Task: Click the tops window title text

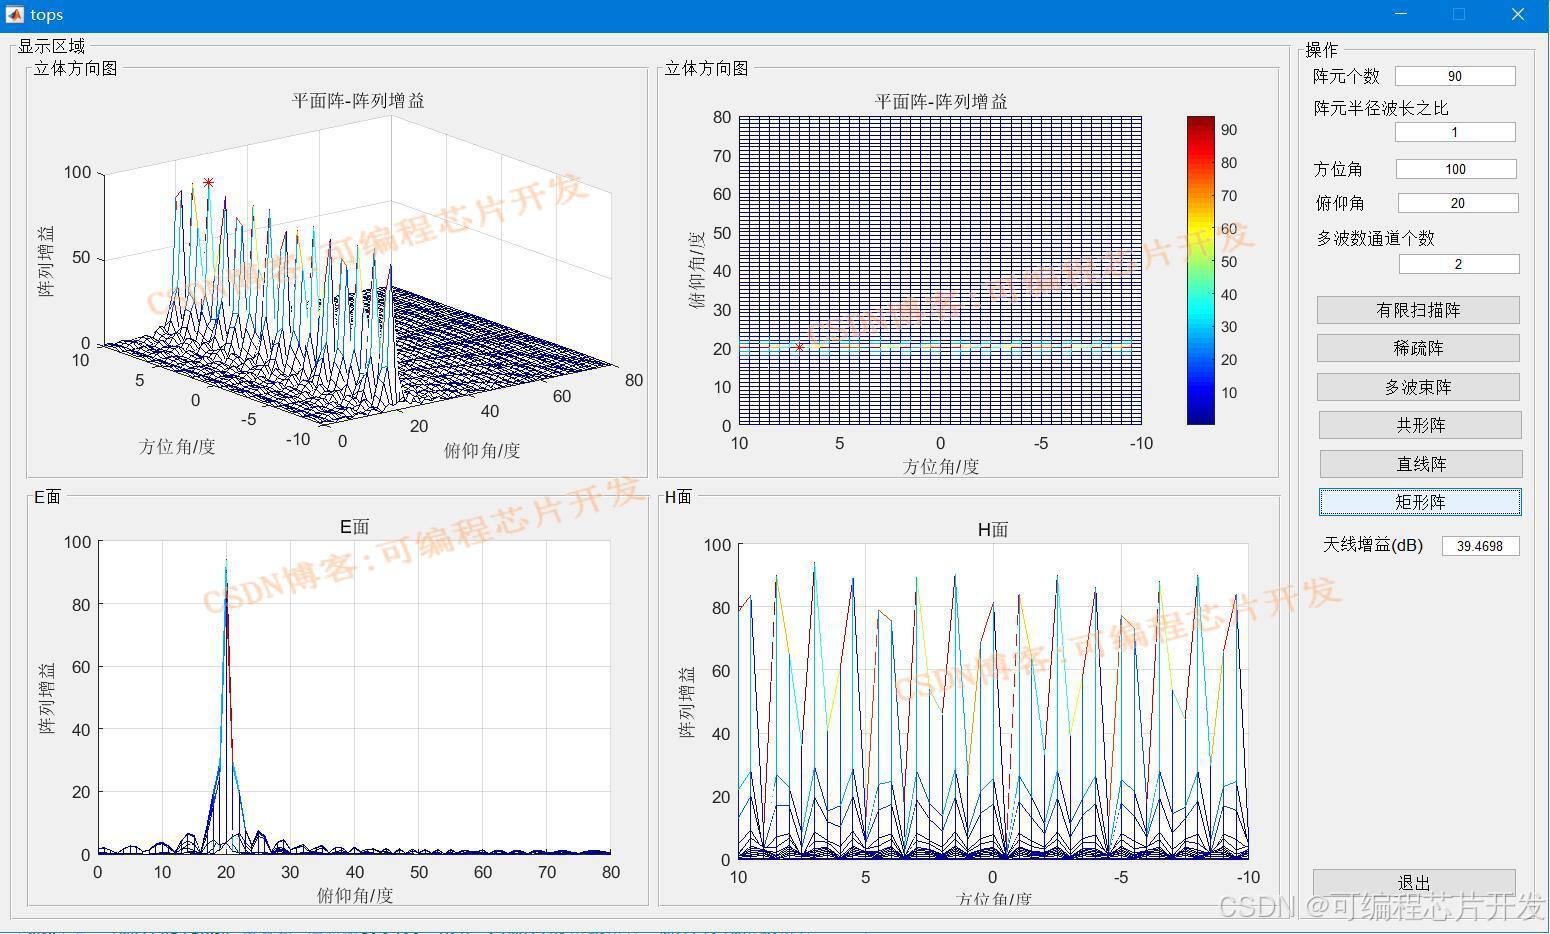Action: coord(46,14)
